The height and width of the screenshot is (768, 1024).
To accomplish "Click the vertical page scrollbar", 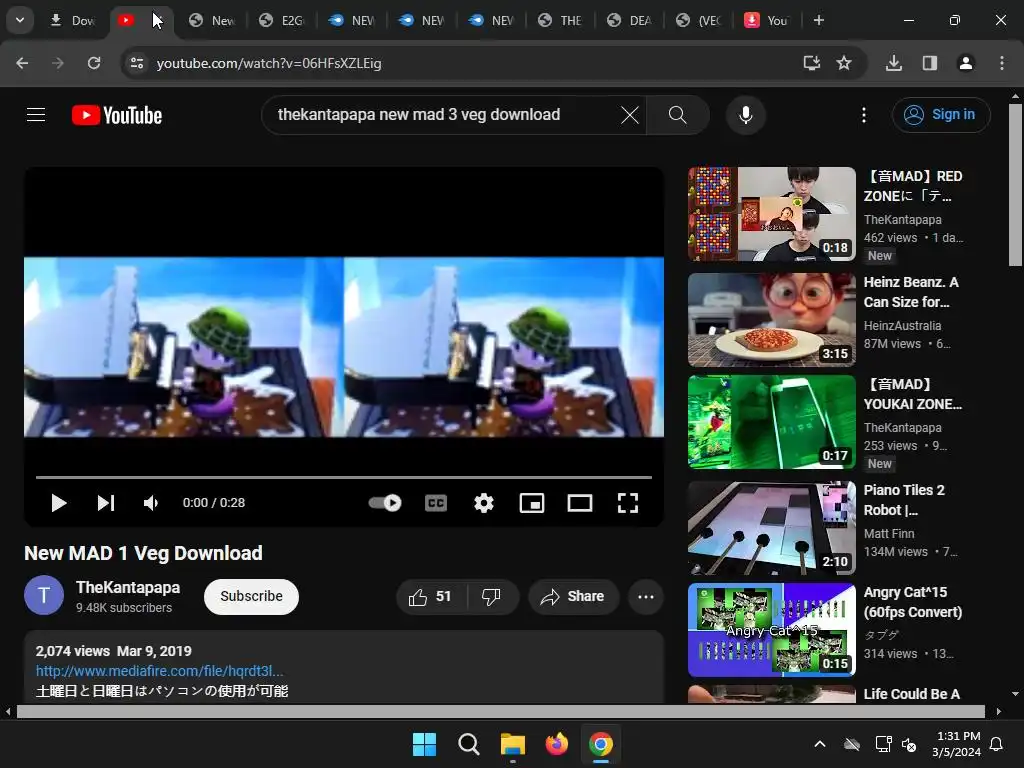I will 1015,184.
